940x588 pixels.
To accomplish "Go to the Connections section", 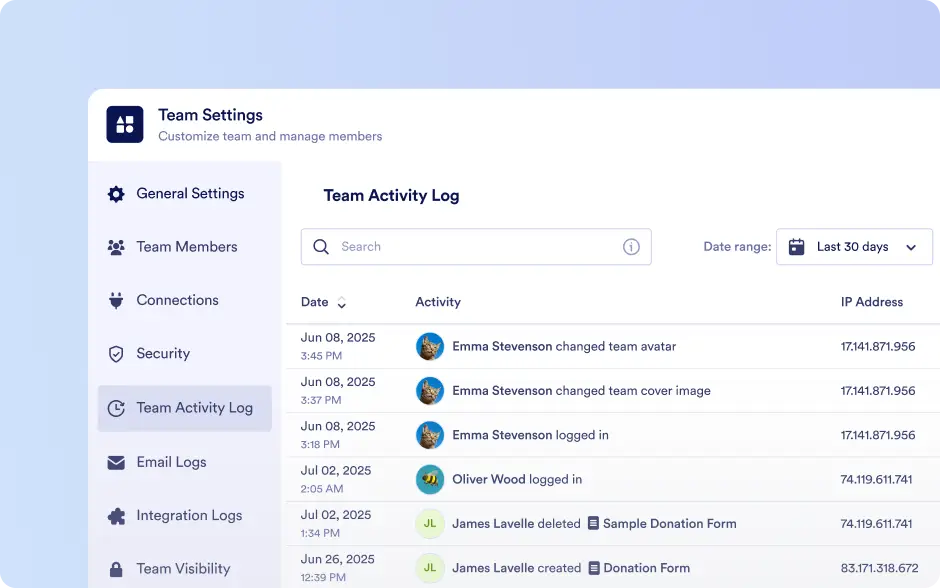I will coord(185,300).
